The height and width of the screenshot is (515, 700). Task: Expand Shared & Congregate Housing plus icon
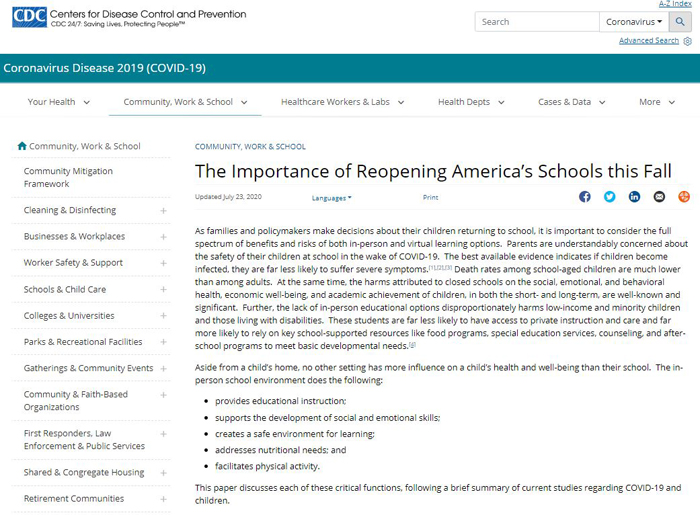pos(163,473)
